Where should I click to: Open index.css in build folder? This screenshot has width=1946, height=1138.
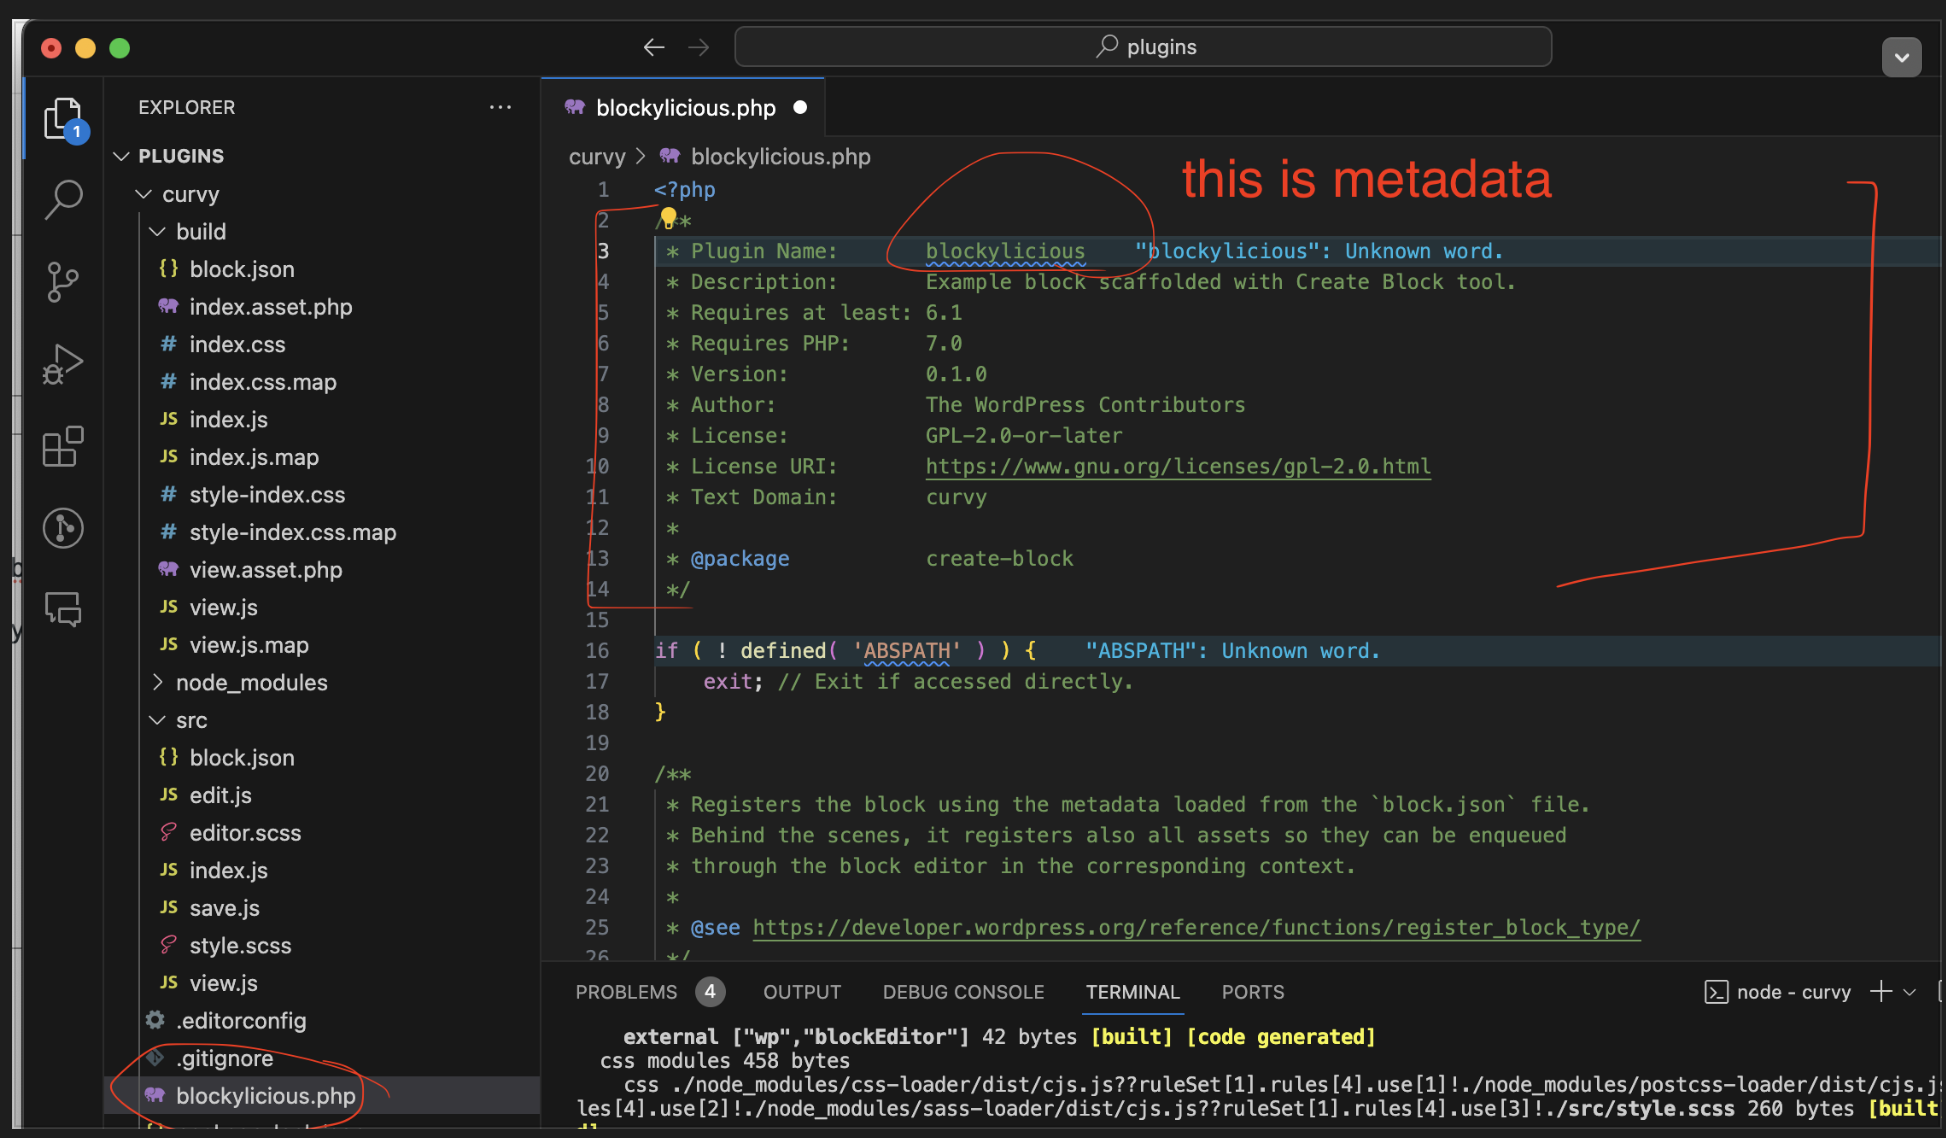(238, 345)
